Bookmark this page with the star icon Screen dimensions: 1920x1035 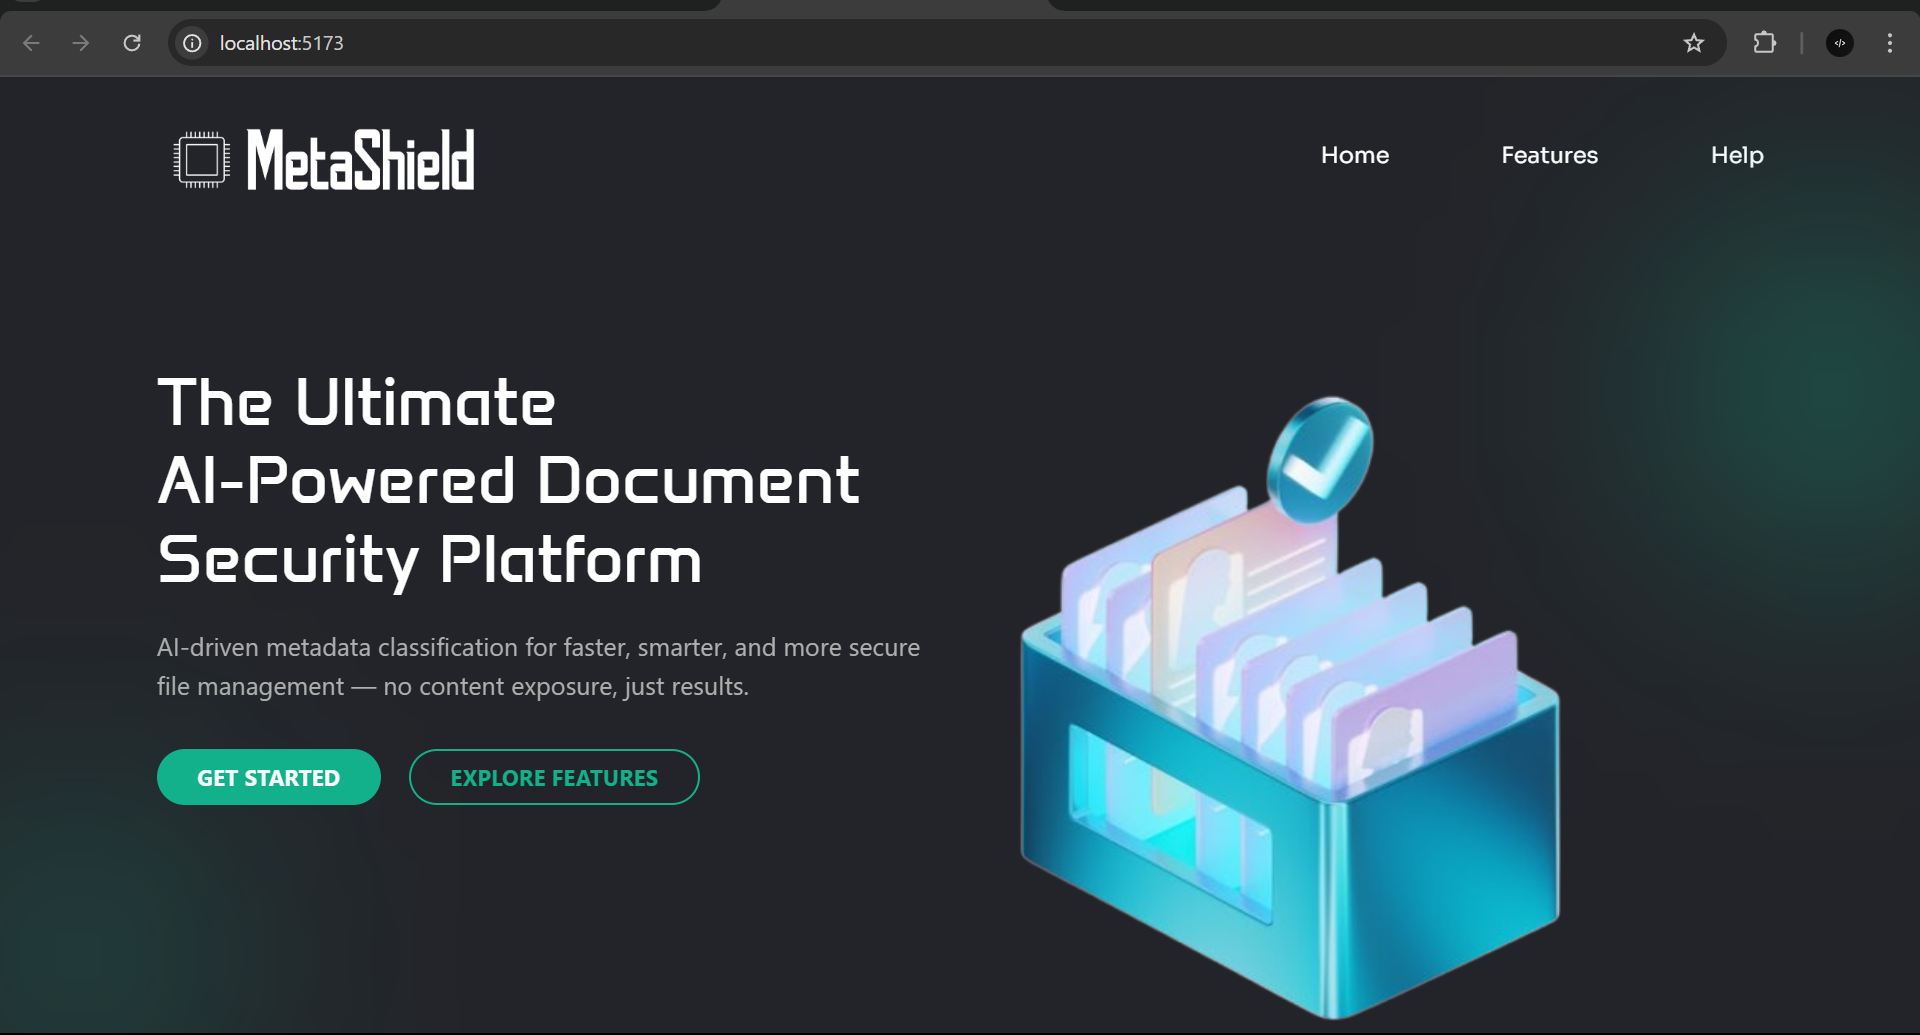coord(1693,43)
